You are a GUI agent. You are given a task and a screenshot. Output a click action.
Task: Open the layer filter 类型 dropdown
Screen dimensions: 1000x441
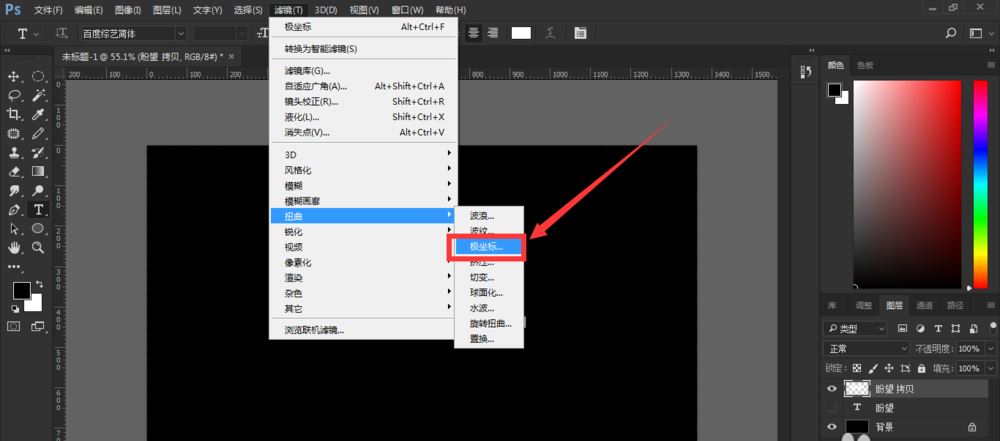(x=855, y=329)
